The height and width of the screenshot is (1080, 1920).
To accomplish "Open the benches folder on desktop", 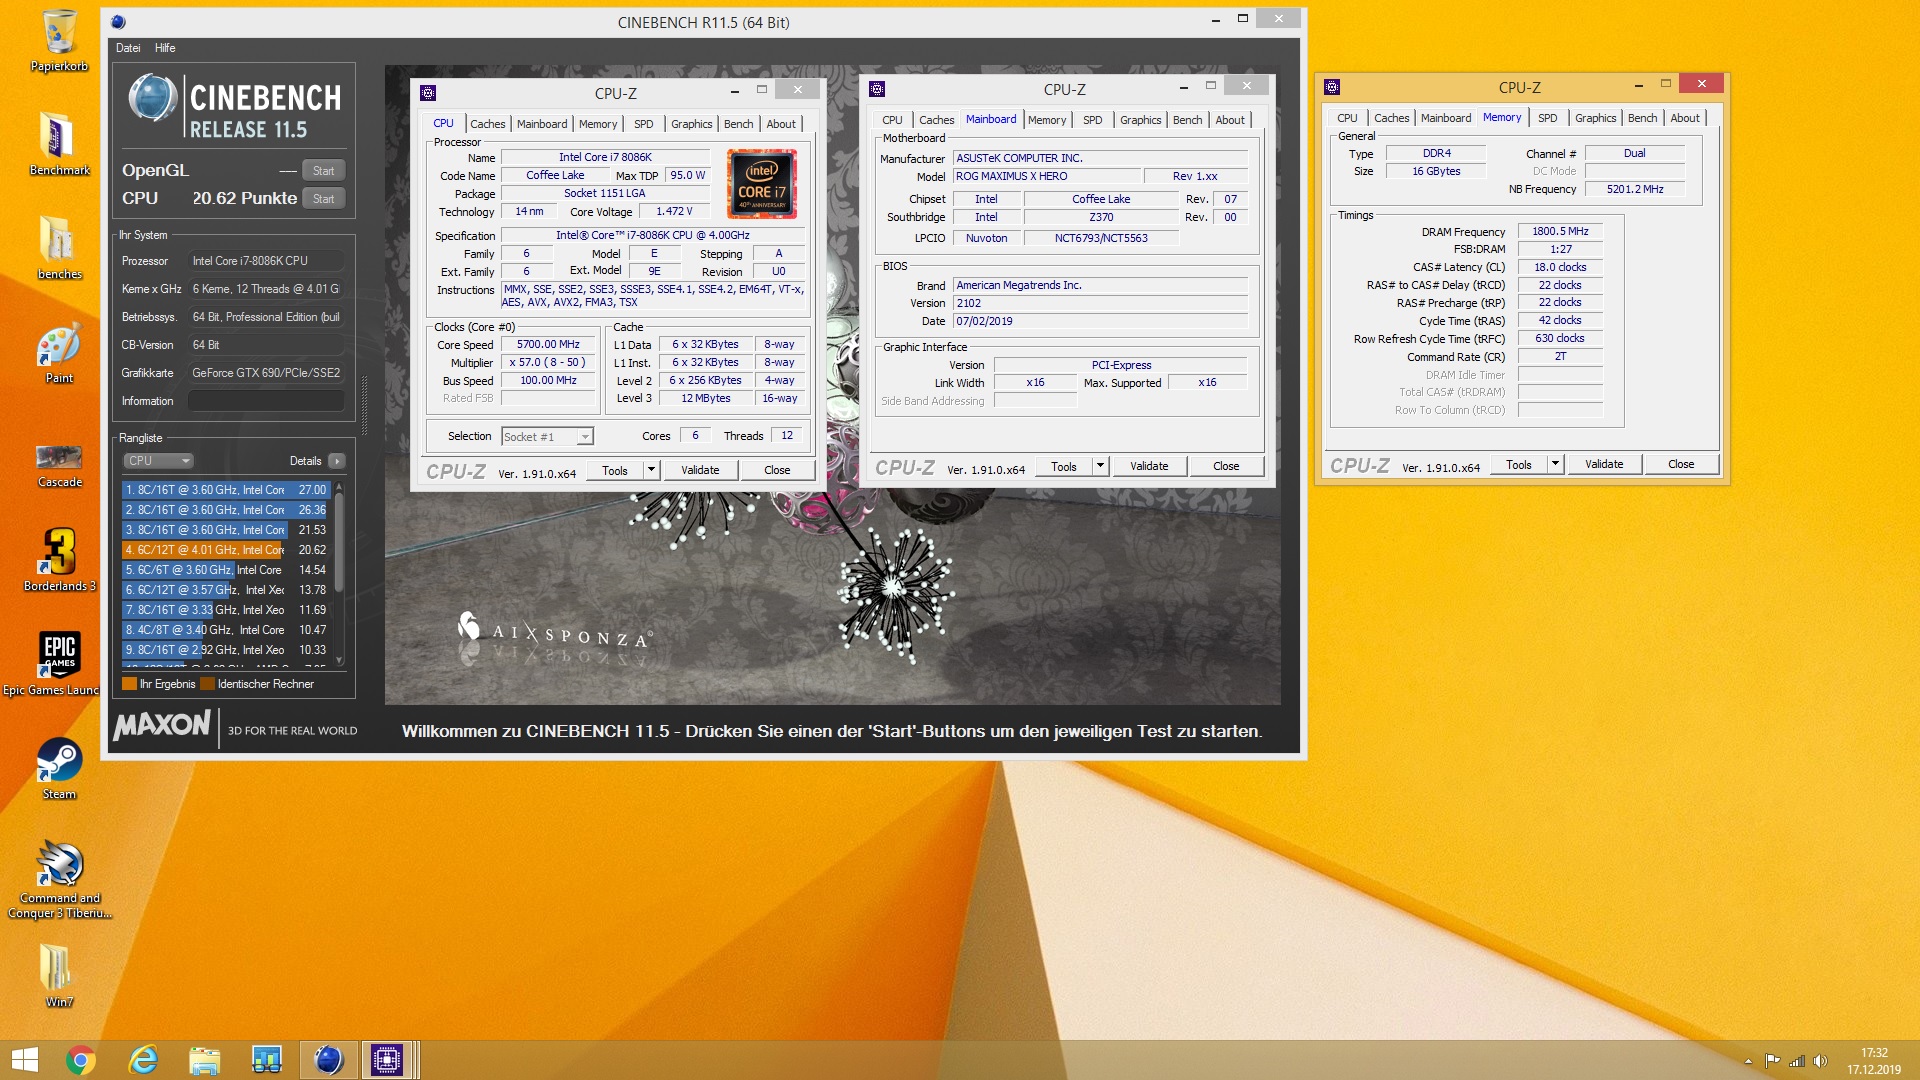I will point(59,247).
